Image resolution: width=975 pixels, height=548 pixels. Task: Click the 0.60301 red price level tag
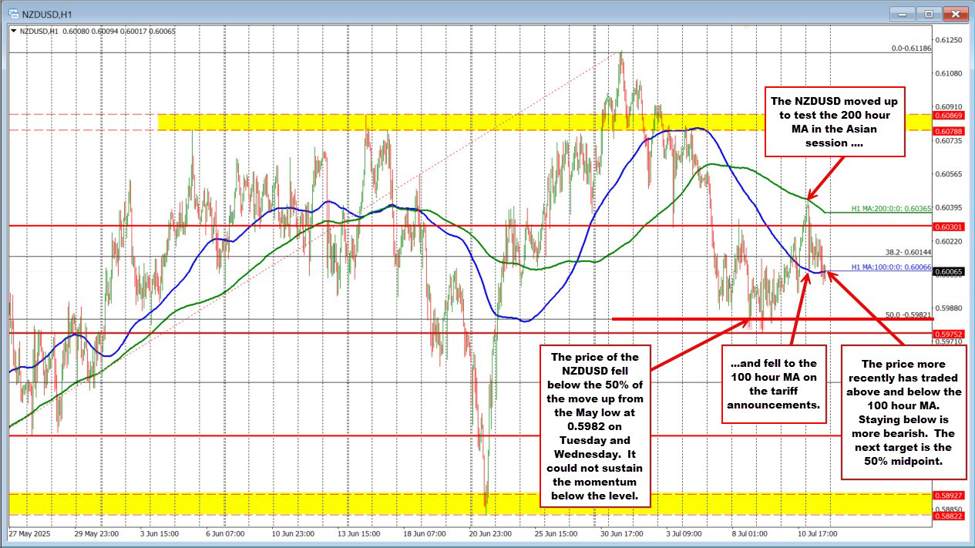coord(947,227)
